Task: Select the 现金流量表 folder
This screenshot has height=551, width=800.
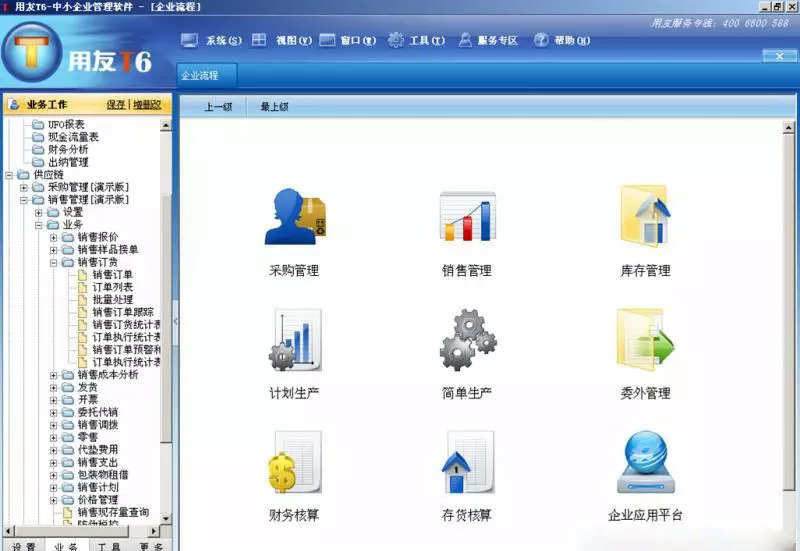Action: pyautogui.click(x=73, y=137)
